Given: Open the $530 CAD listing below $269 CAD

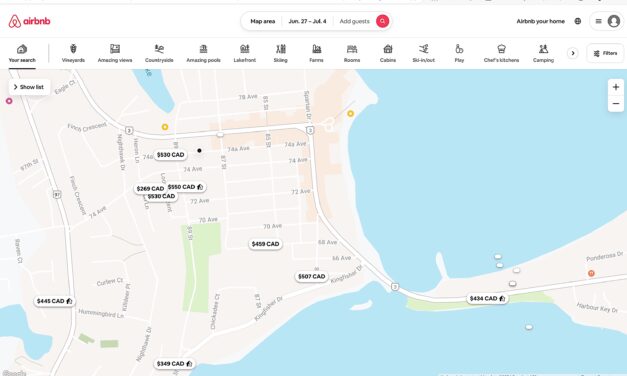Looking at the screenshot, I should click(161, 196).
